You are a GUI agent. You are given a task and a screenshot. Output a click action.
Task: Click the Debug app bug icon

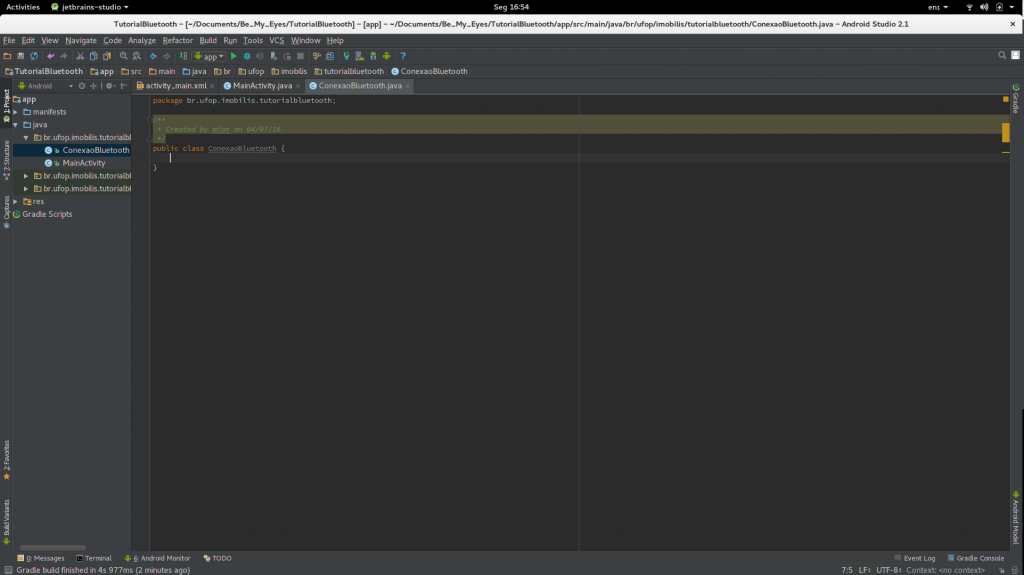click(247, 56)
